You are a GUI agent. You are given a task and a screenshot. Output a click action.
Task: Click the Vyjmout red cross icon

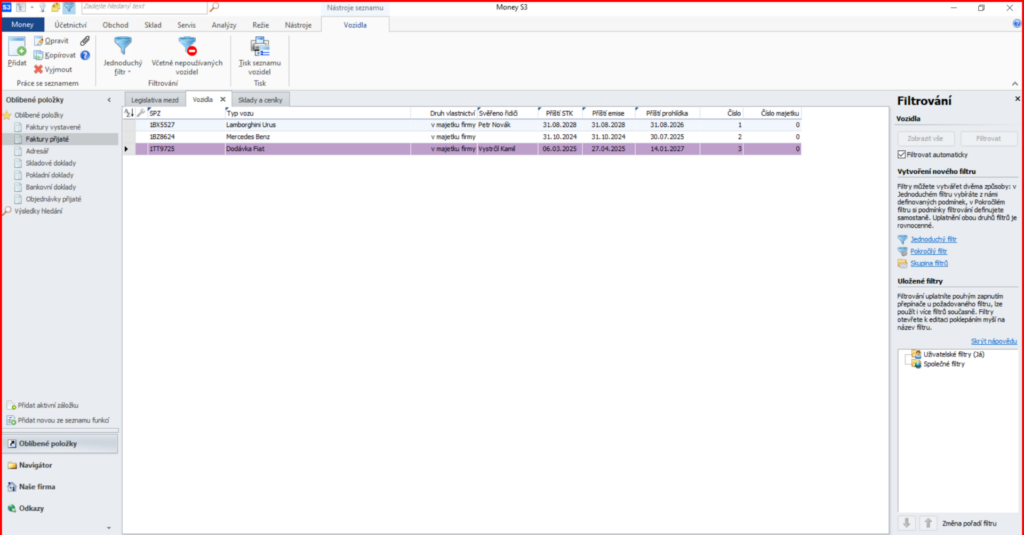tap(39, 69)
